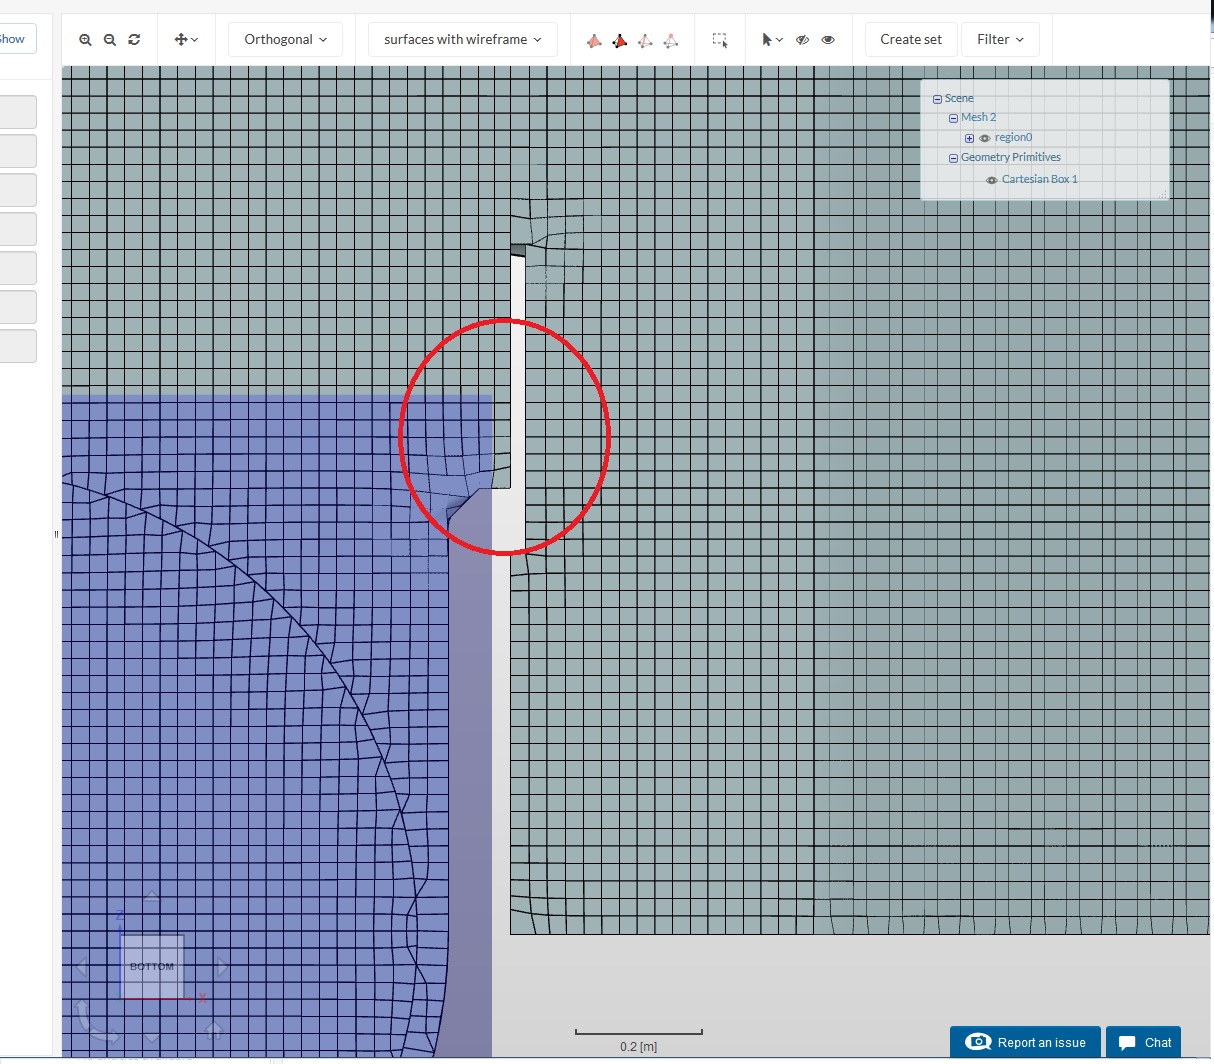
Task: Select the zoom in tool
Action: [x=85, y=39]
